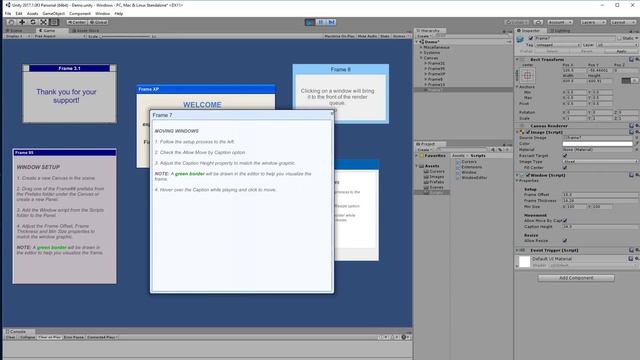Click the Pos X input field
This screenshot has width=640, height=360.
(x=574, y=70)
